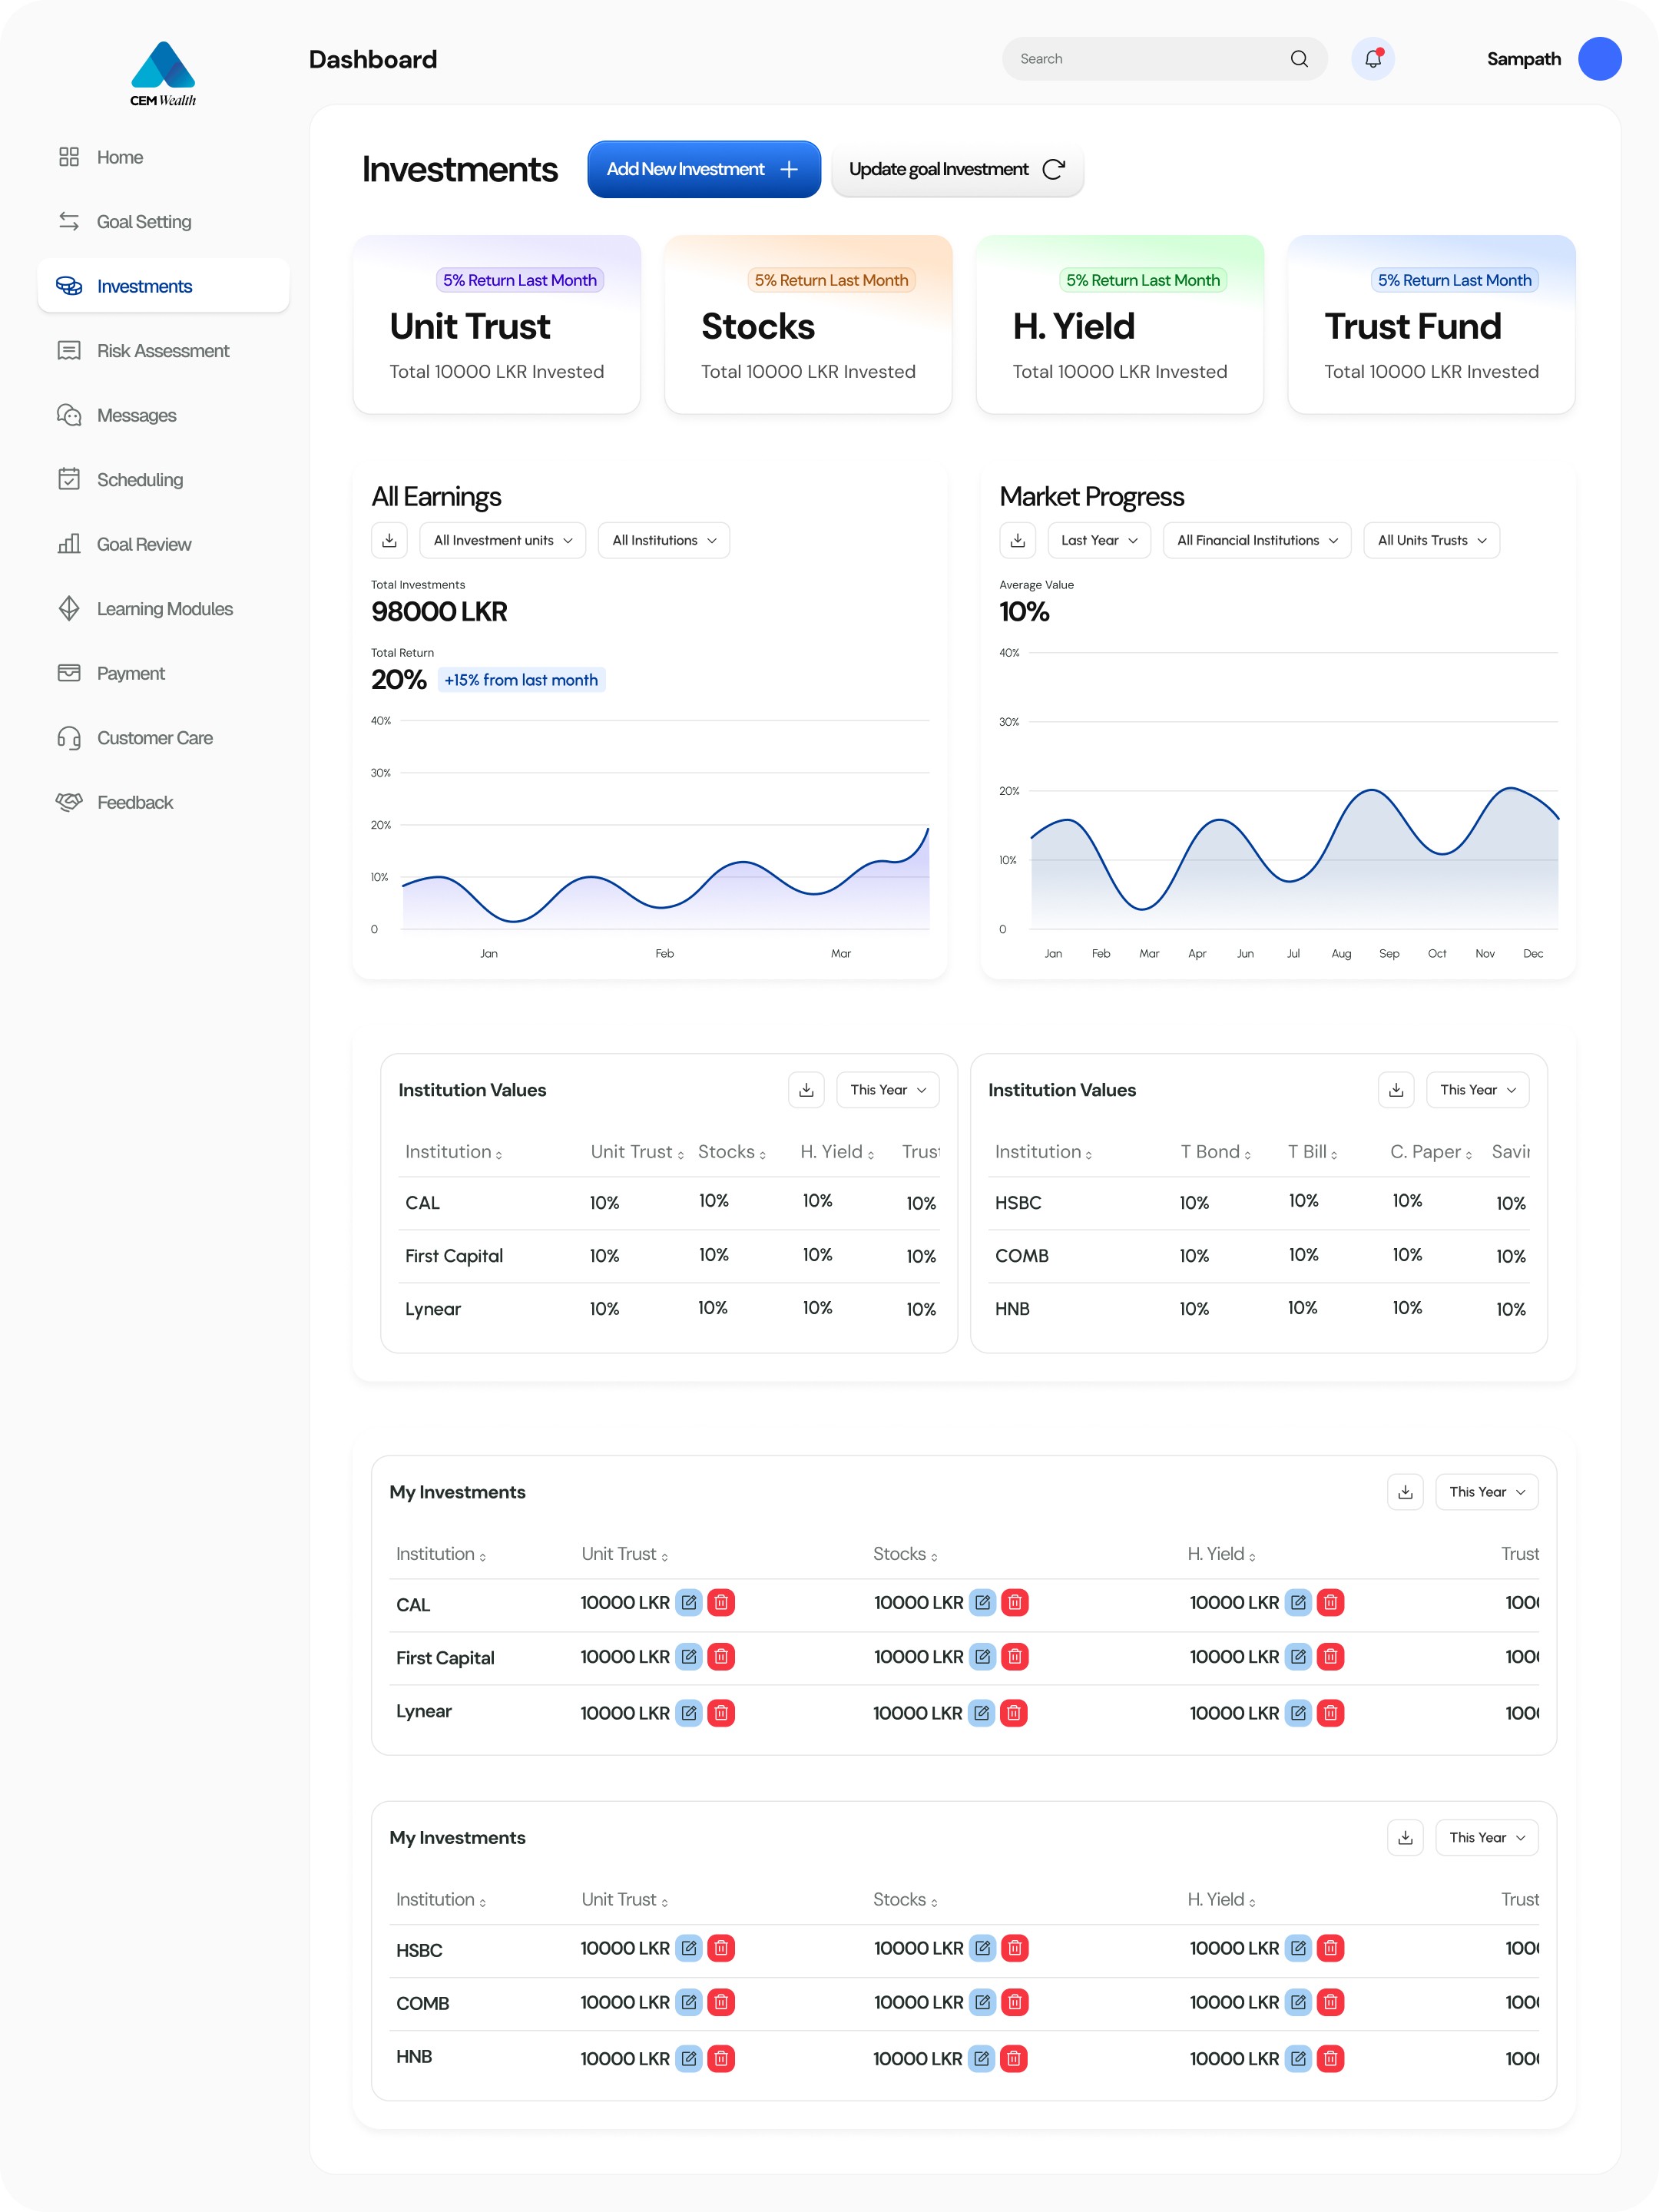1659x2212 pixels.
Task: Expand the Last Year dropdown in Market Progress
Action: [x=1098, y=540]
